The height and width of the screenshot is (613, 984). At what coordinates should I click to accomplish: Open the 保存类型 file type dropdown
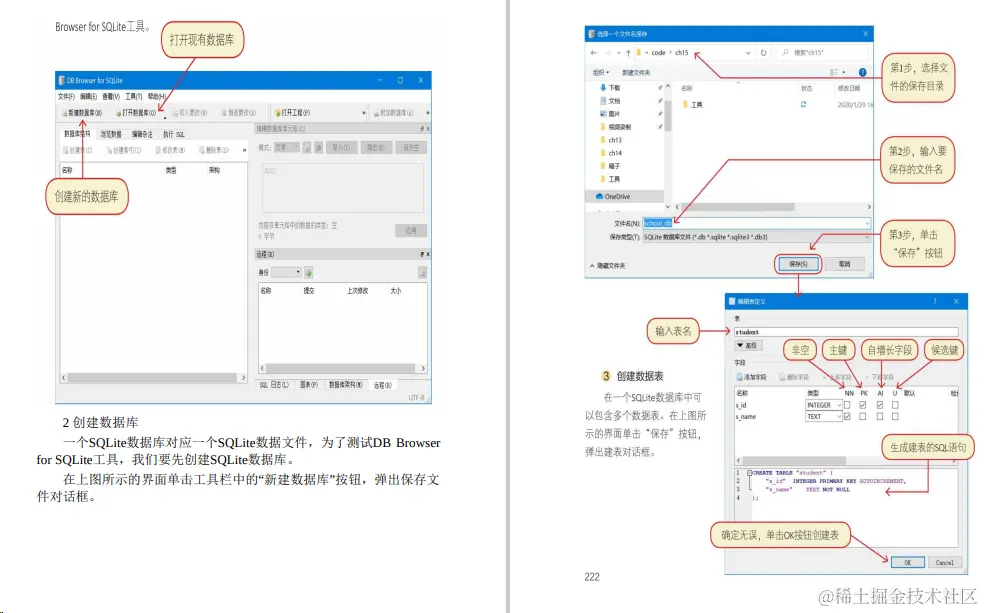pos(756,237)
